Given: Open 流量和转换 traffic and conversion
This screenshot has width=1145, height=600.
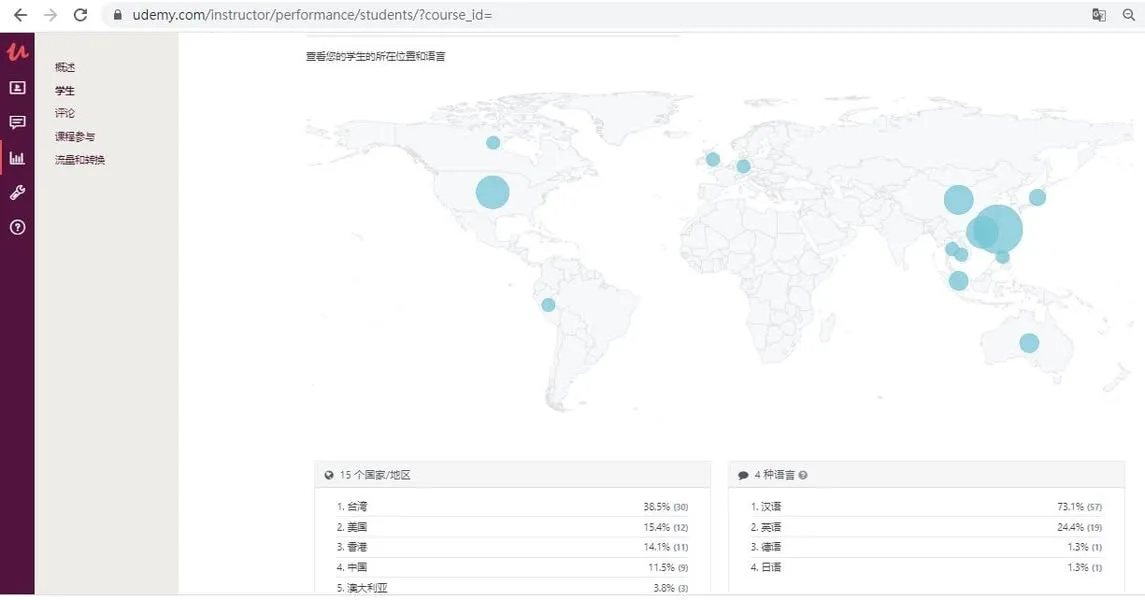Looking at the screenshot, I should coord(80,160).
